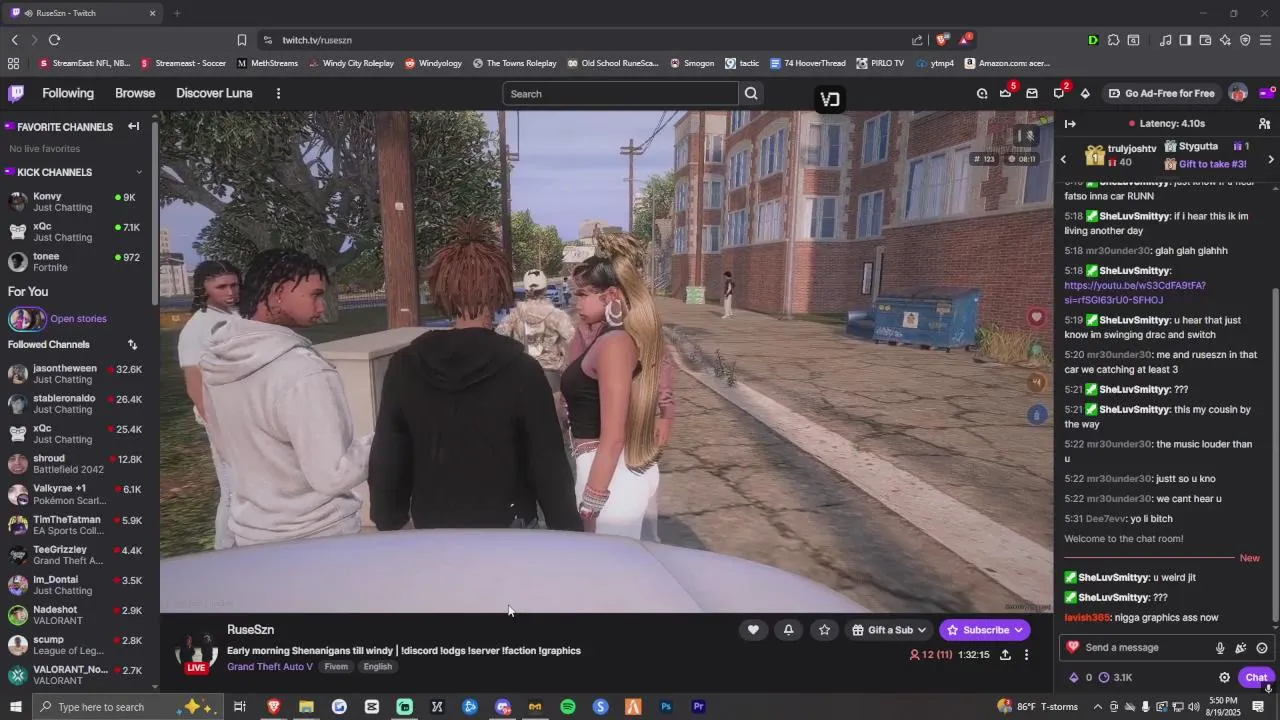1280x720 pixels.
Task: Open the more options menu beside Discover Luna
Action: tap(278, 93)
